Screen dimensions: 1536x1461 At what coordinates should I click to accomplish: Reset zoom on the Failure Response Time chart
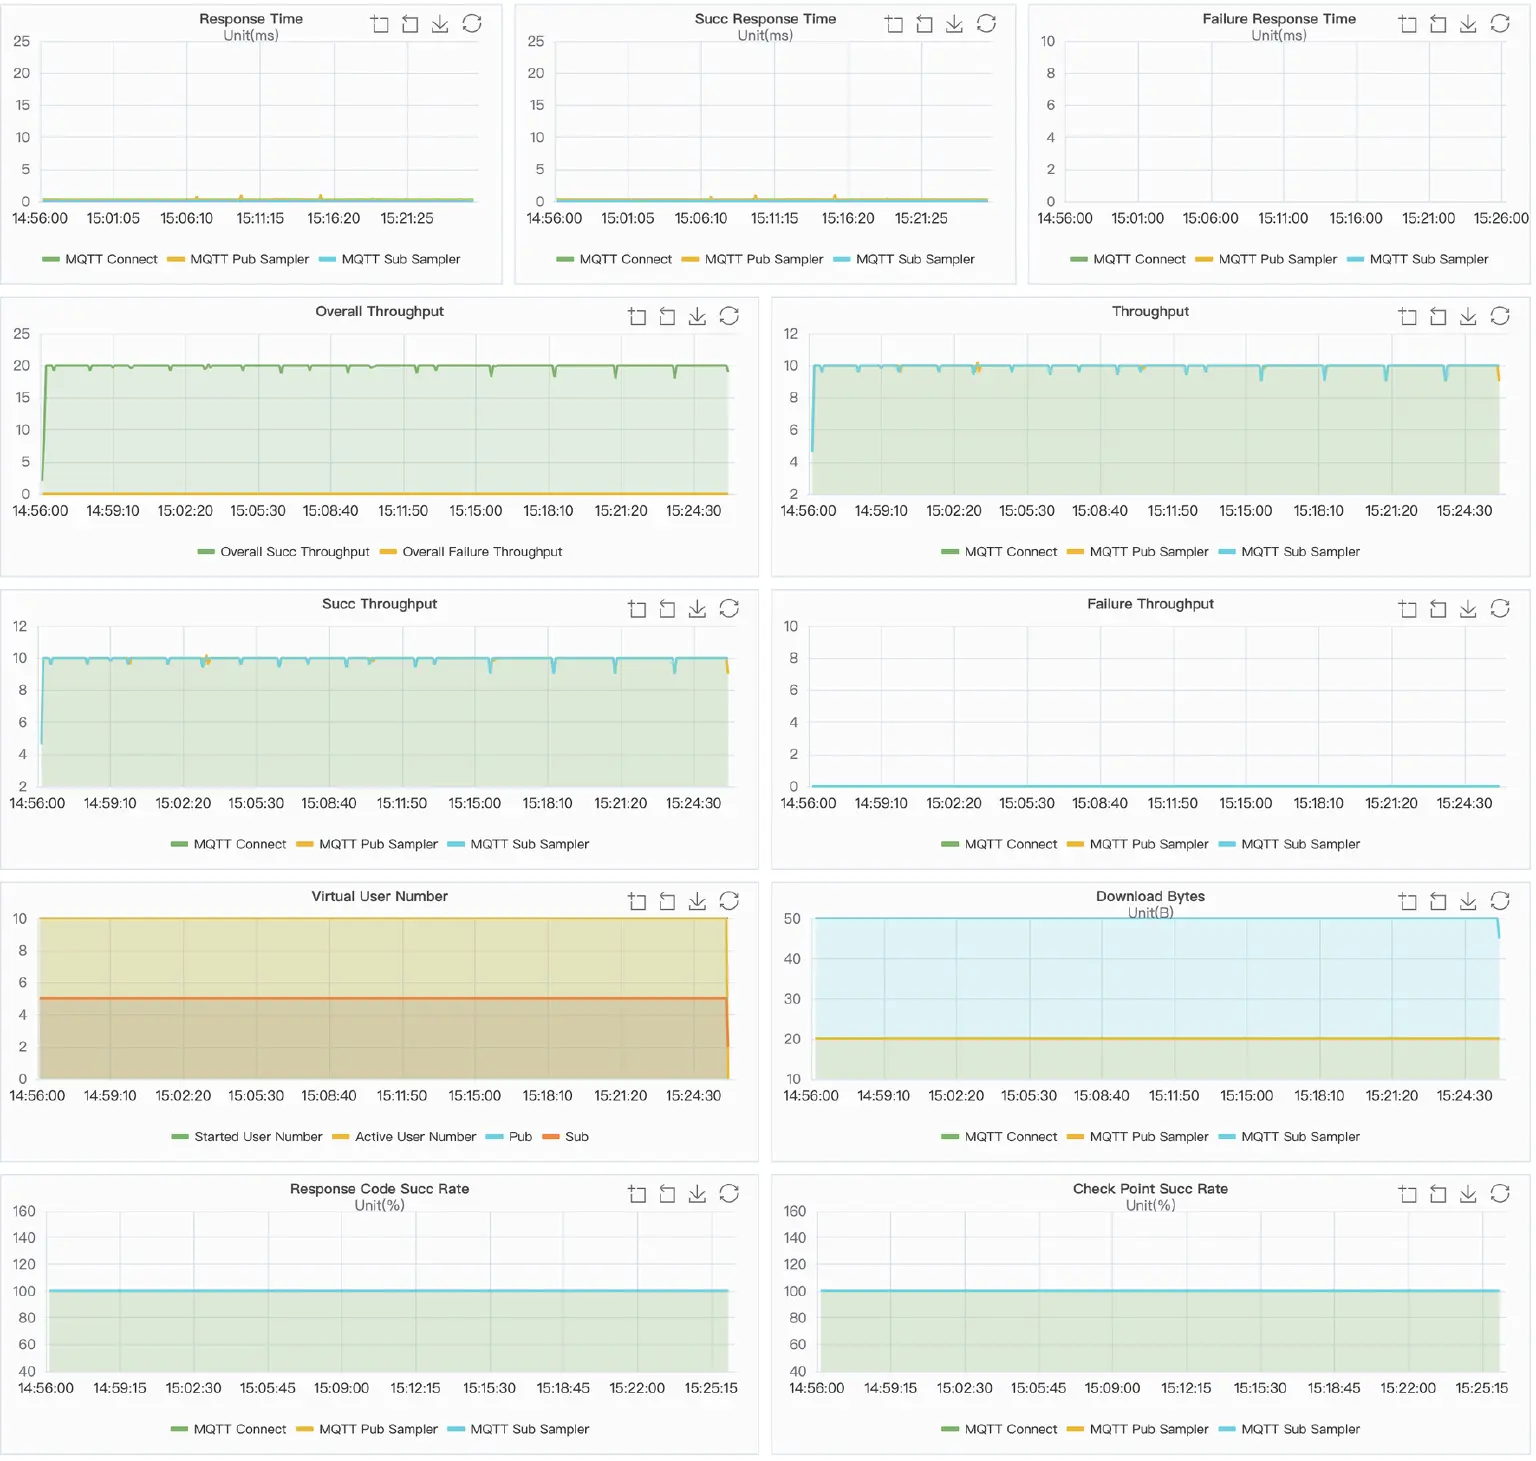click(x=1438, y=23)
